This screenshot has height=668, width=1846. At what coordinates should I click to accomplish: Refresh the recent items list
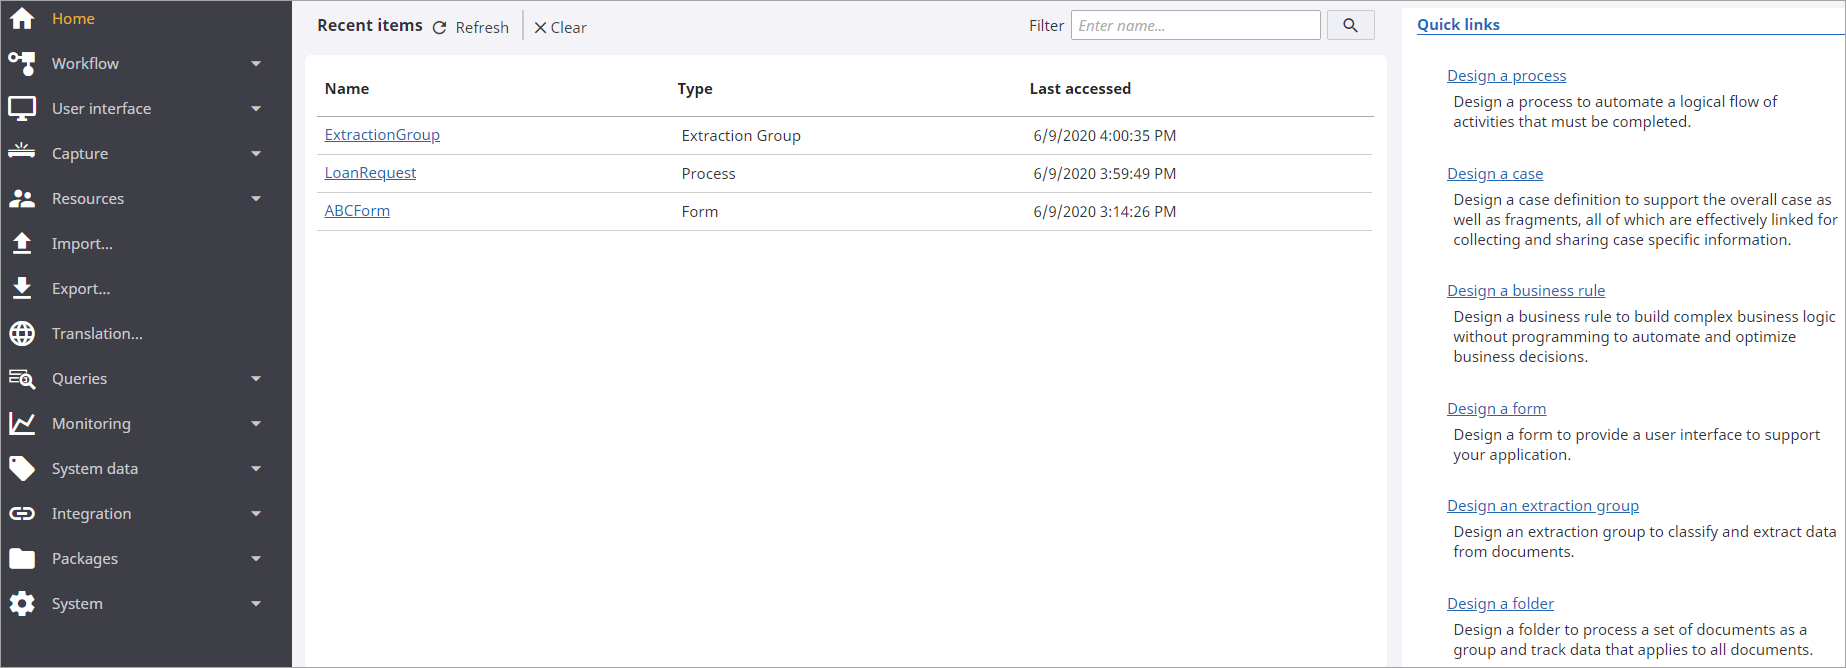pos(471,27)
